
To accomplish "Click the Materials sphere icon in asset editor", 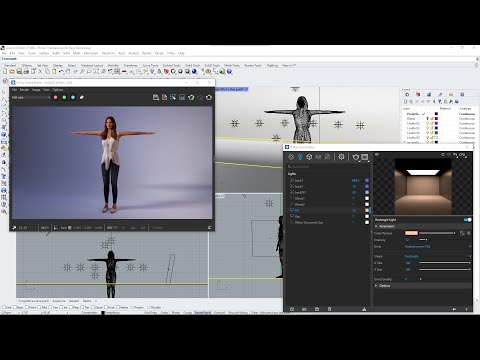I will (291, 157).
